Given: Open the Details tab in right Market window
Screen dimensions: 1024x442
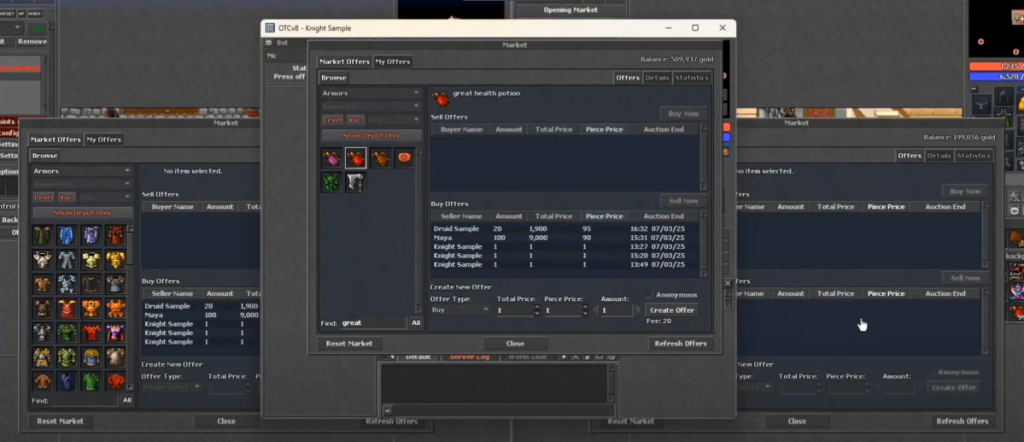Looking at the screenshot, I should tap(939, 155).
